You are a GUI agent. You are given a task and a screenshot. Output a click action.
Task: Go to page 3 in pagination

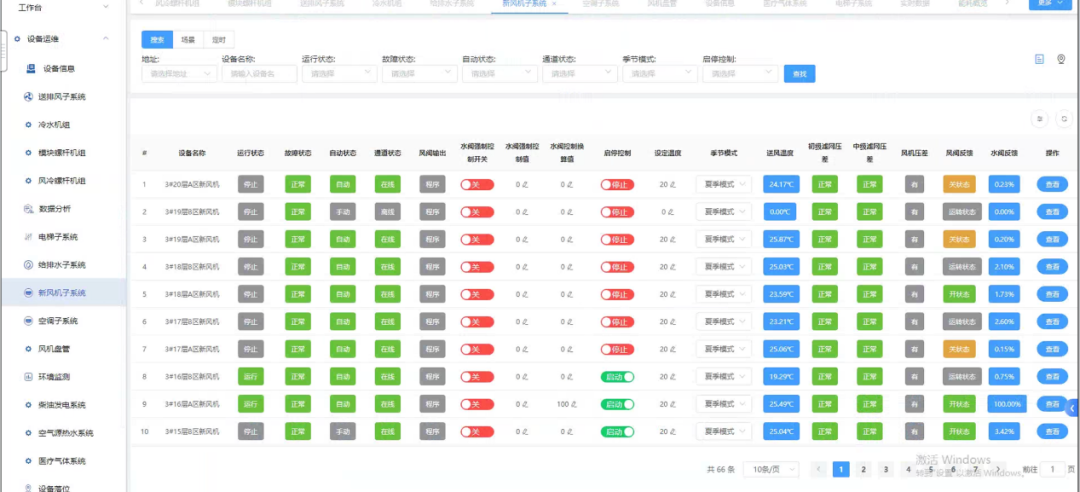click(x=886, y=469)
